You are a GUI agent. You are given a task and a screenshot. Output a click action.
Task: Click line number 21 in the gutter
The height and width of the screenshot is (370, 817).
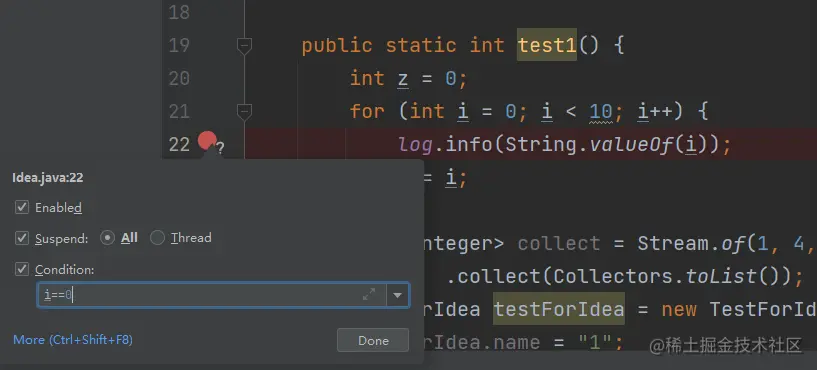179,112
